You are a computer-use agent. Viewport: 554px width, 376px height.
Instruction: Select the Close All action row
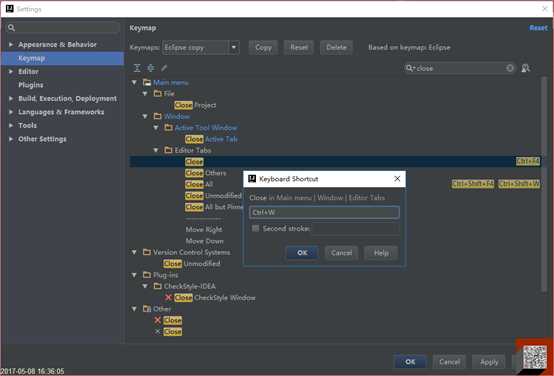tap(199, 184)
